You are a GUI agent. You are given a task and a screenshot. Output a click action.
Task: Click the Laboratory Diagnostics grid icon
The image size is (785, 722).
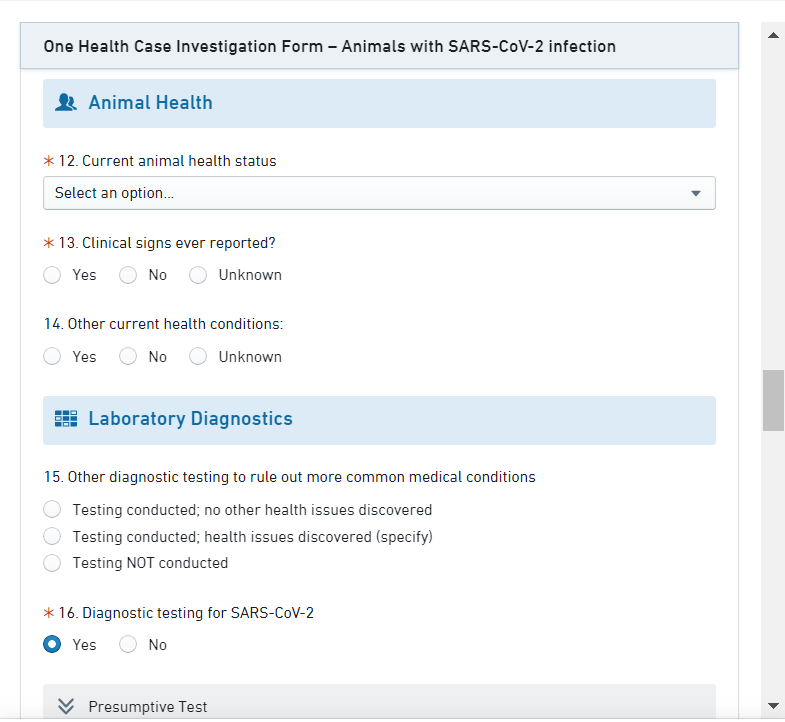pyautogui.click(x=66, y=419)
